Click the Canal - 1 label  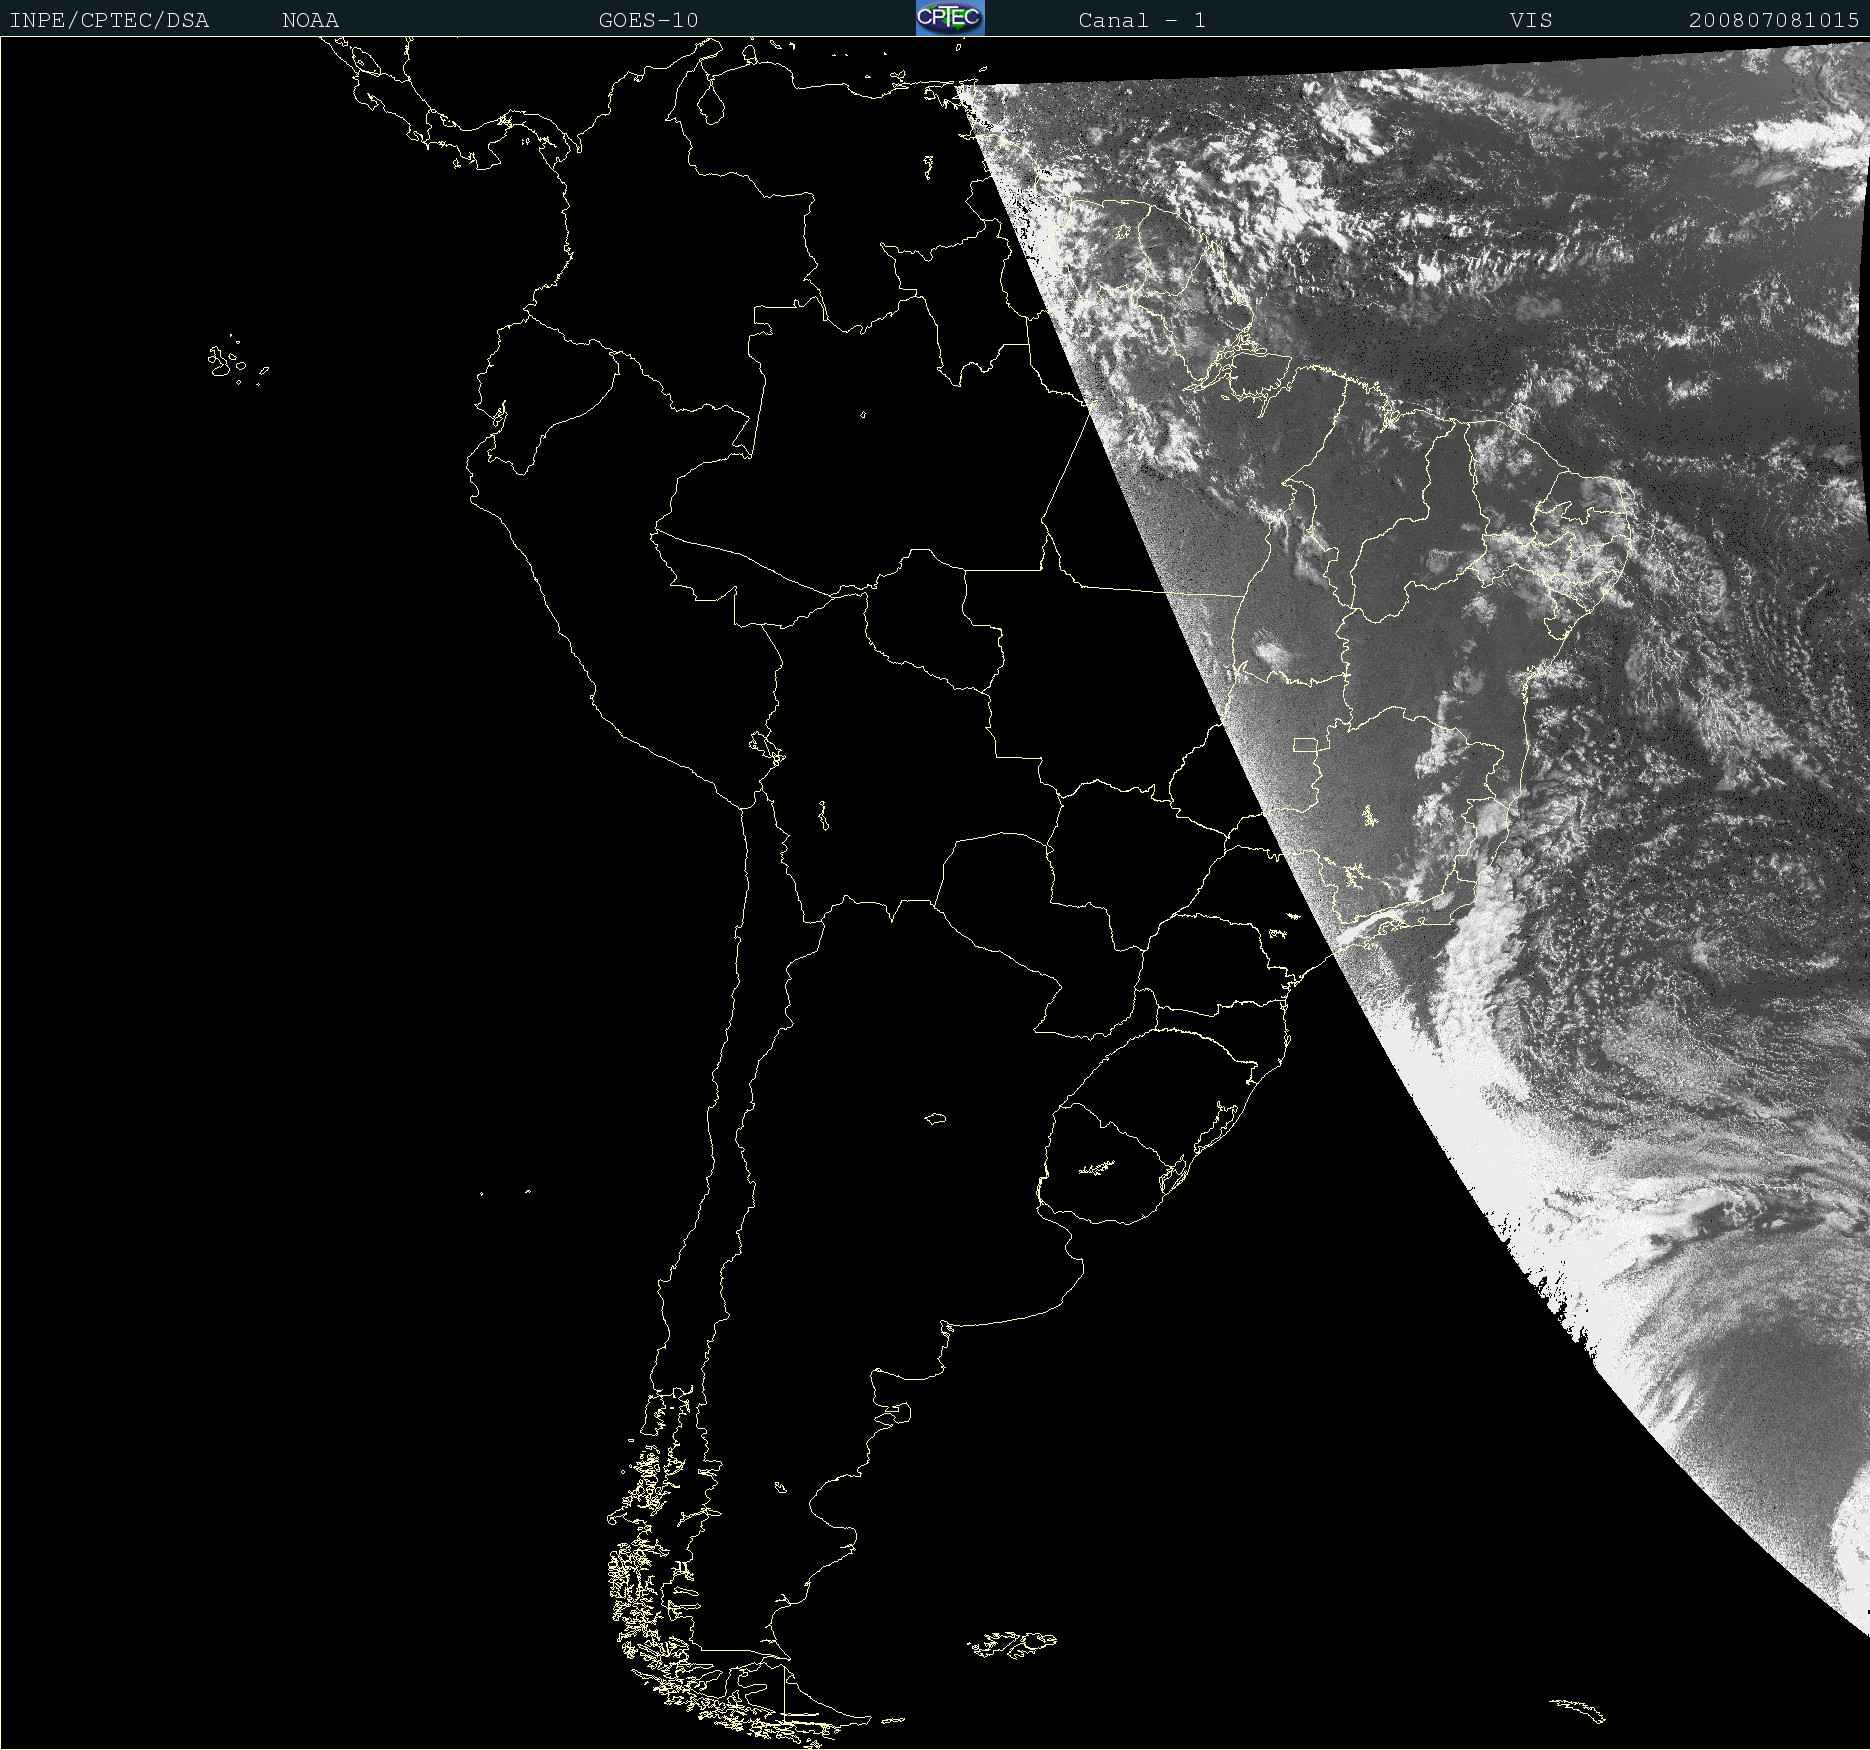click(x=1142, y=20)
